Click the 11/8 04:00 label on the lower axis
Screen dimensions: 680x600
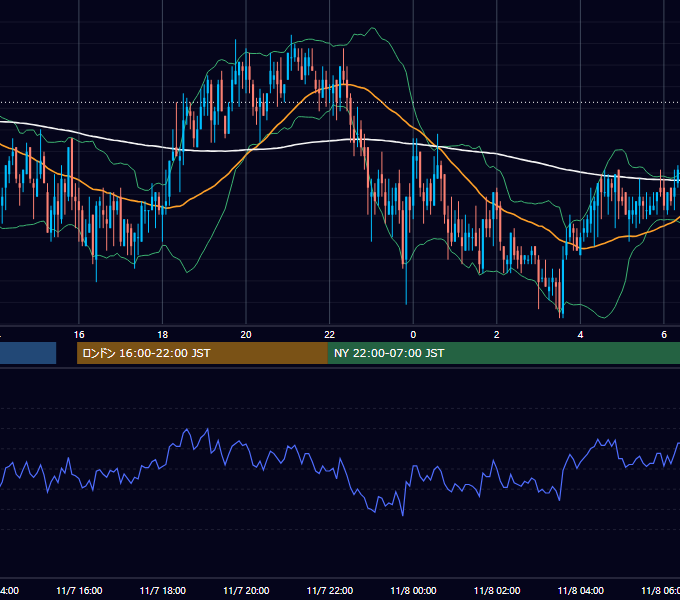(x=581, y=590)
